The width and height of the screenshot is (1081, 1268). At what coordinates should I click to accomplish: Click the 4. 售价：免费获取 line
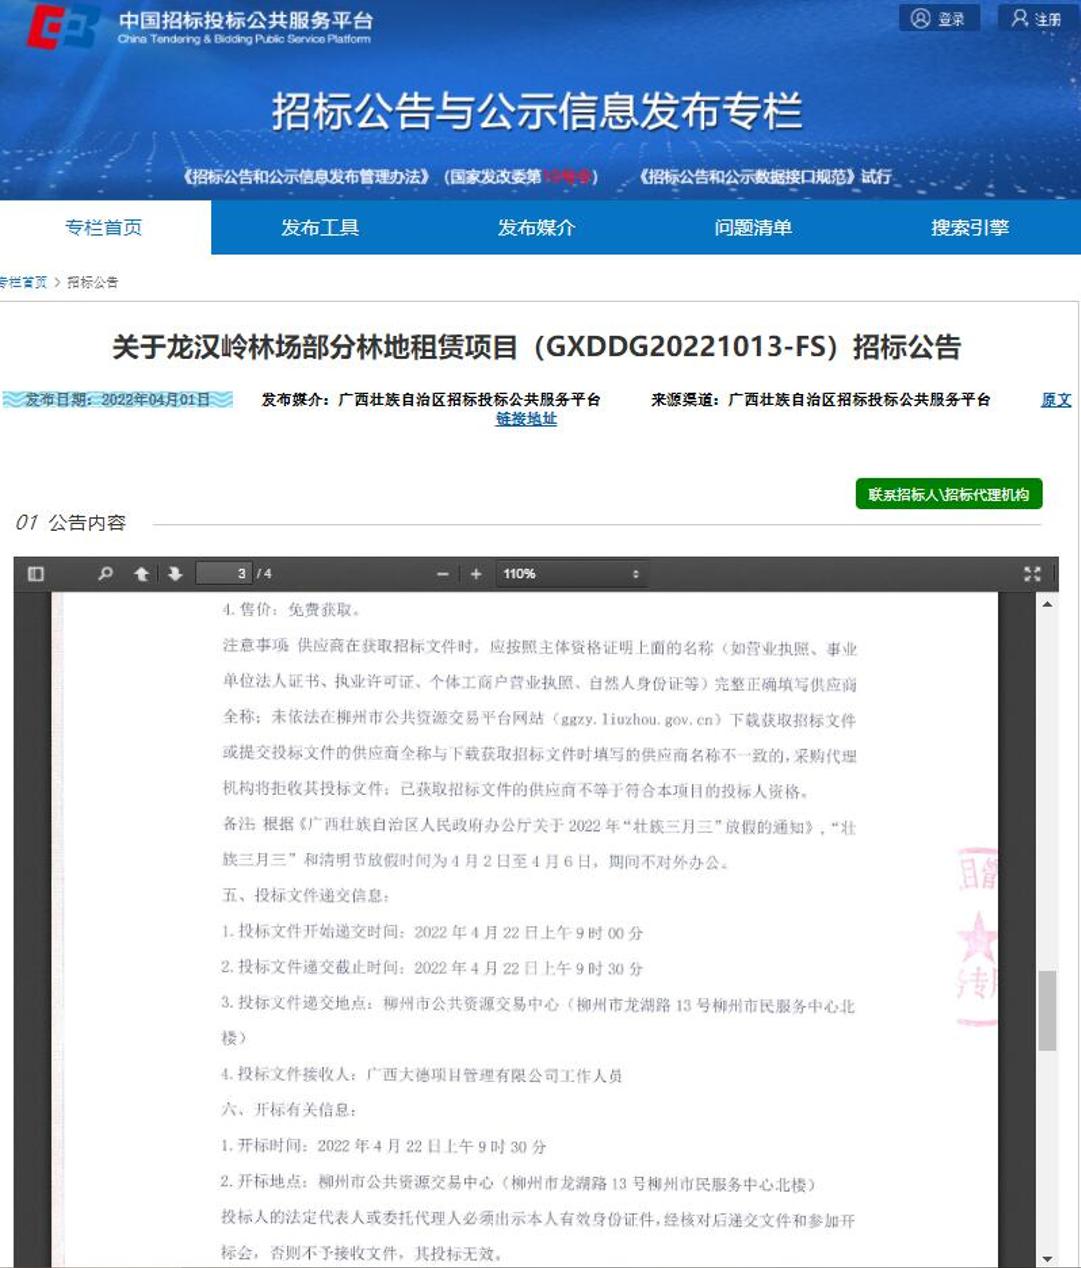(x=291, y=609)
